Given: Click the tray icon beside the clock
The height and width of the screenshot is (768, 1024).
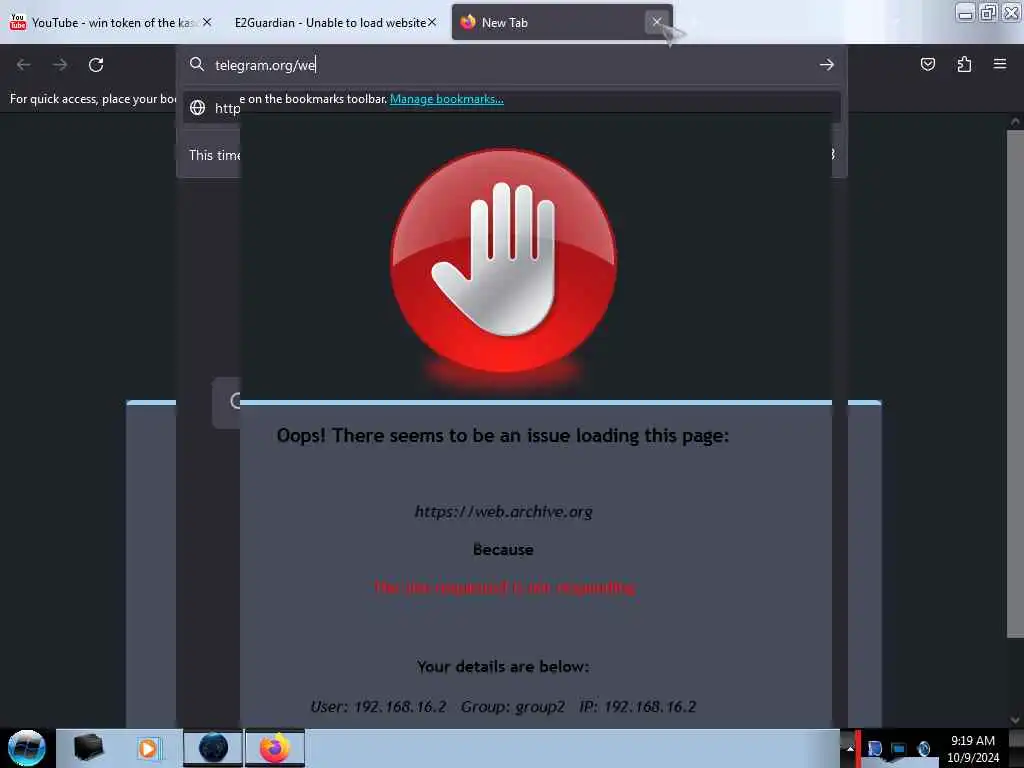Looking at the screenshot, I should point(923,748).
